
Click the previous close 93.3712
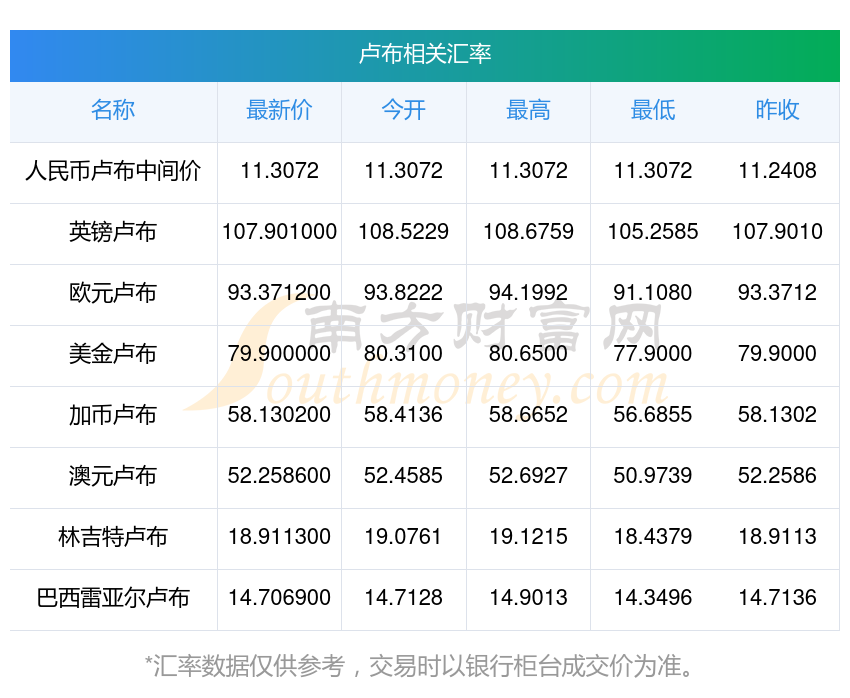777,293
